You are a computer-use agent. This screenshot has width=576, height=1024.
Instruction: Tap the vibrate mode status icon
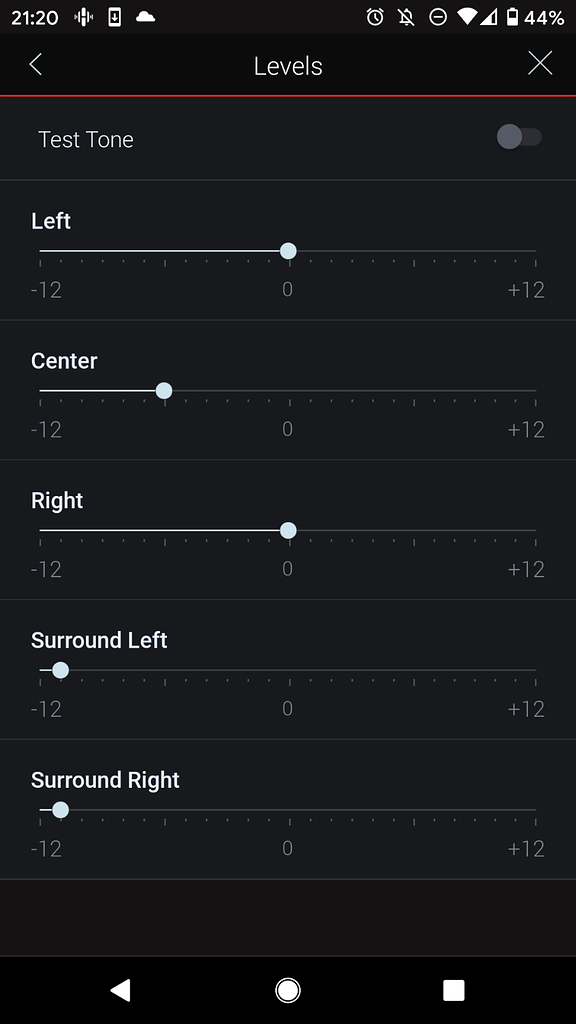[82, 17]
